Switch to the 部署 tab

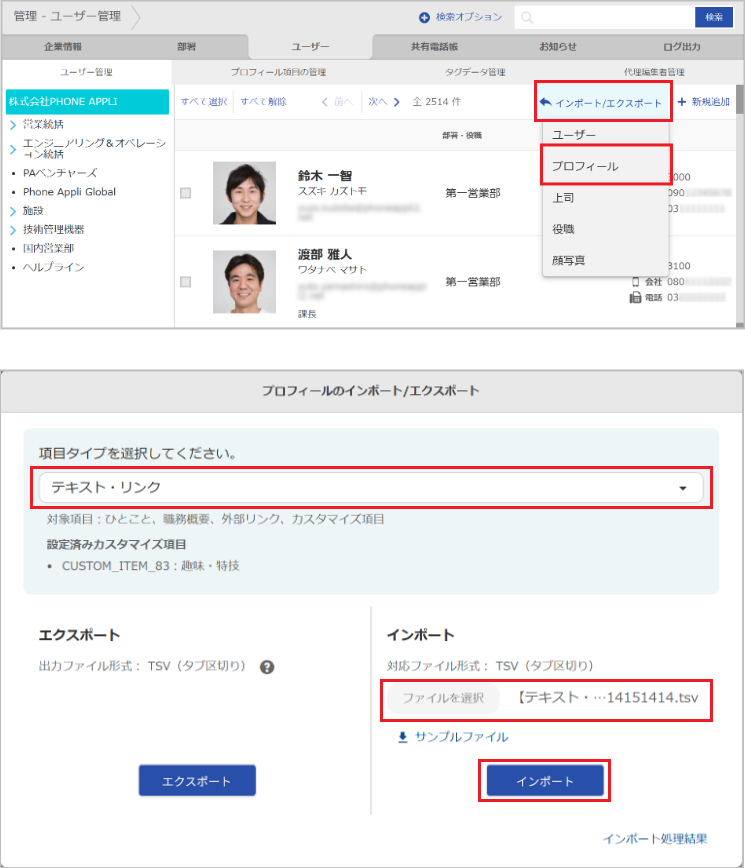(187, 47)
